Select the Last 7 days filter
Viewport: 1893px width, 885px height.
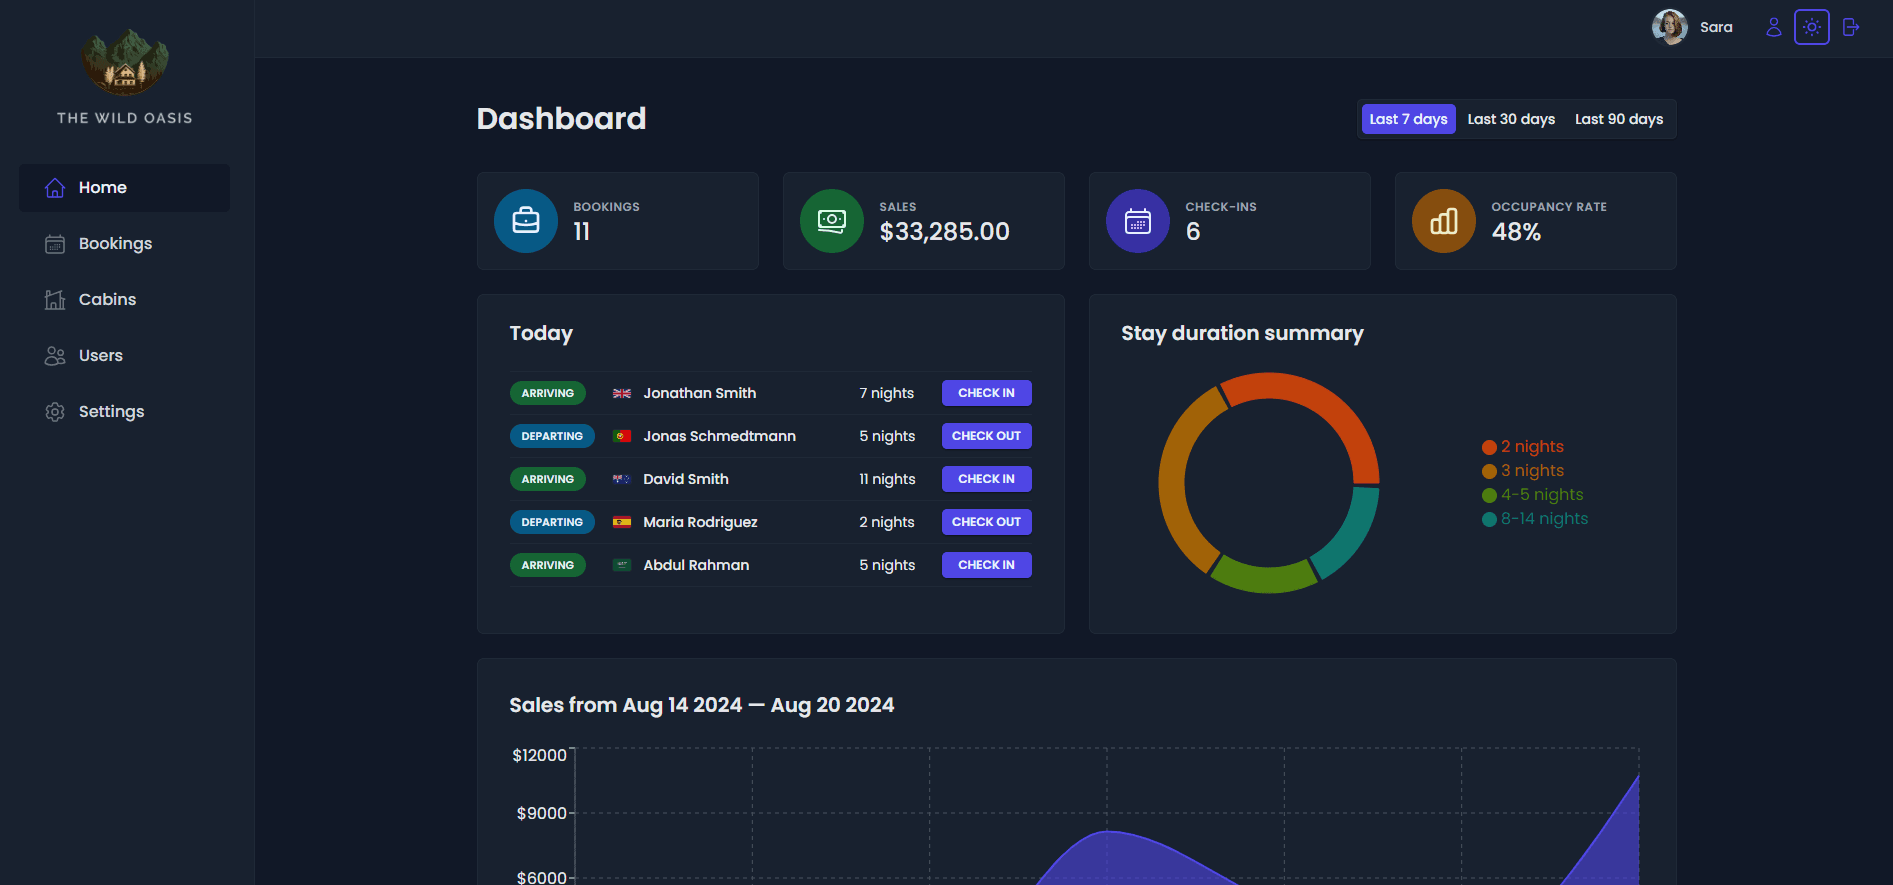(1408, 119)
